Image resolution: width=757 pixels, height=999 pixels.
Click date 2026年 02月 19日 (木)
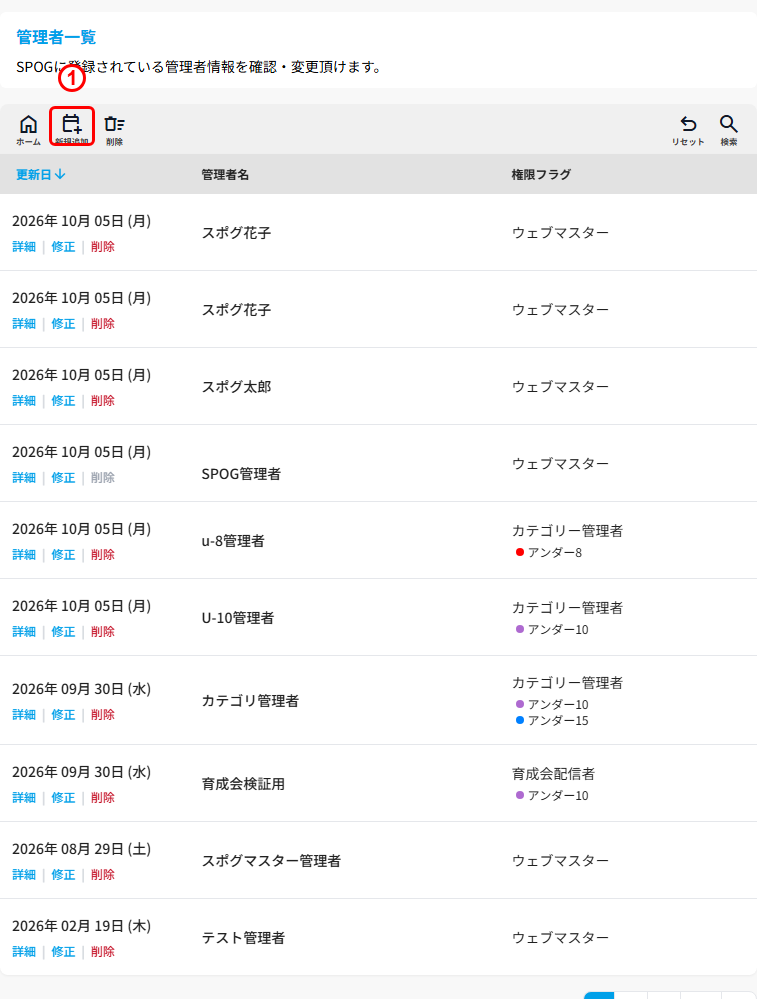[x=82, y=926]
